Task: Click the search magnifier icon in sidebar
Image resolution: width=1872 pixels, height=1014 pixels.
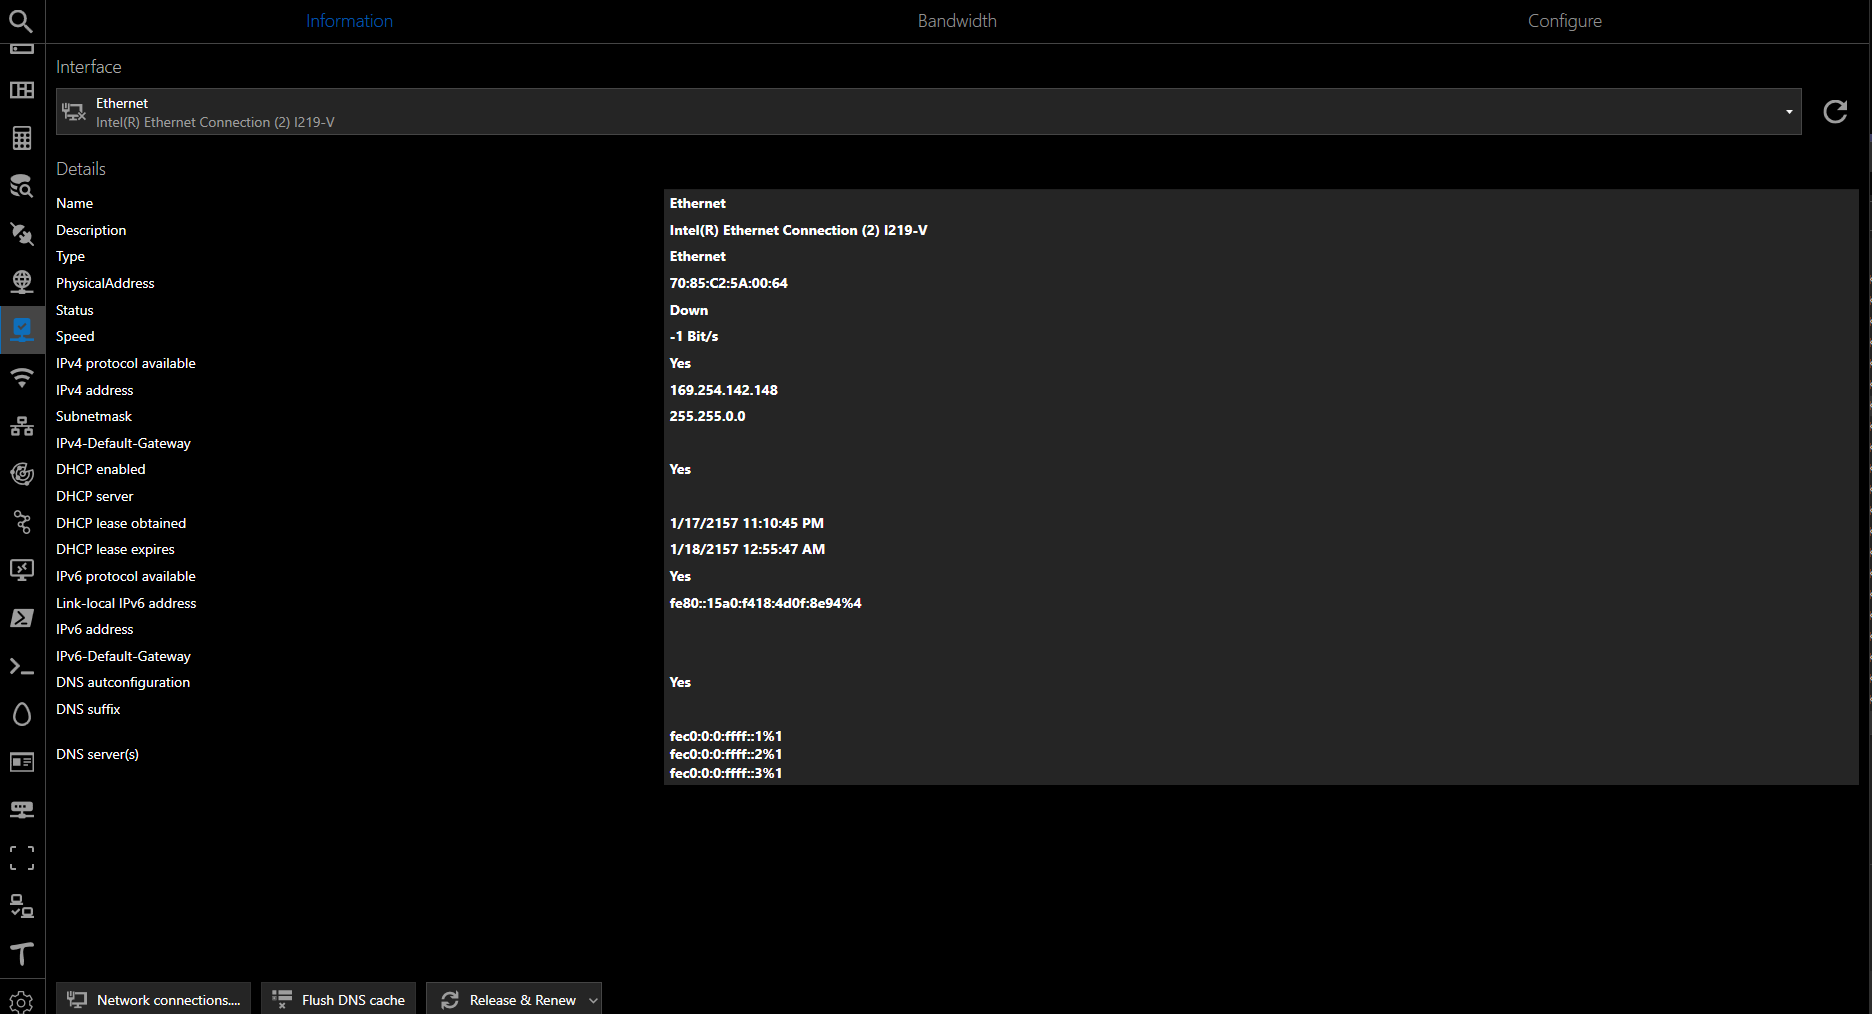Action: tap(21, 21)
